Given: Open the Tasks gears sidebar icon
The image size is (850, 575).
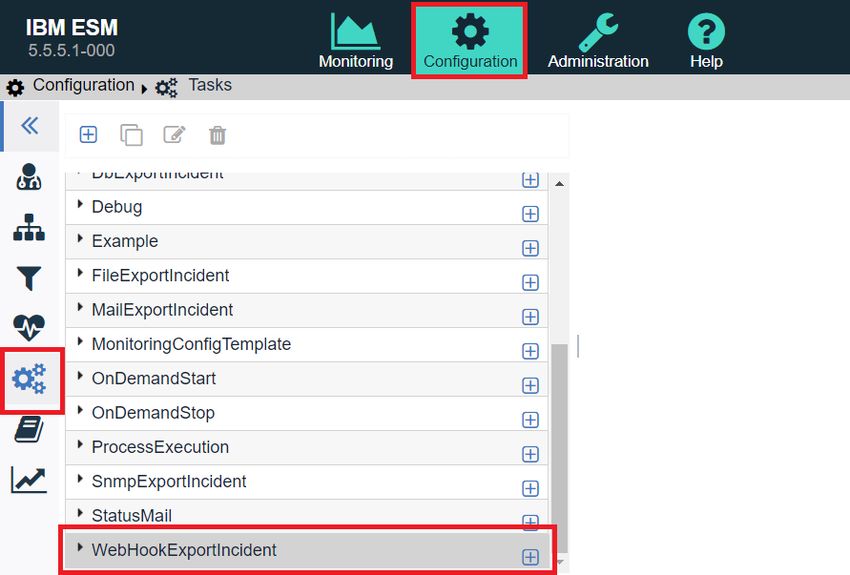Looking at the screenshot, I should [x=29, y=379].
